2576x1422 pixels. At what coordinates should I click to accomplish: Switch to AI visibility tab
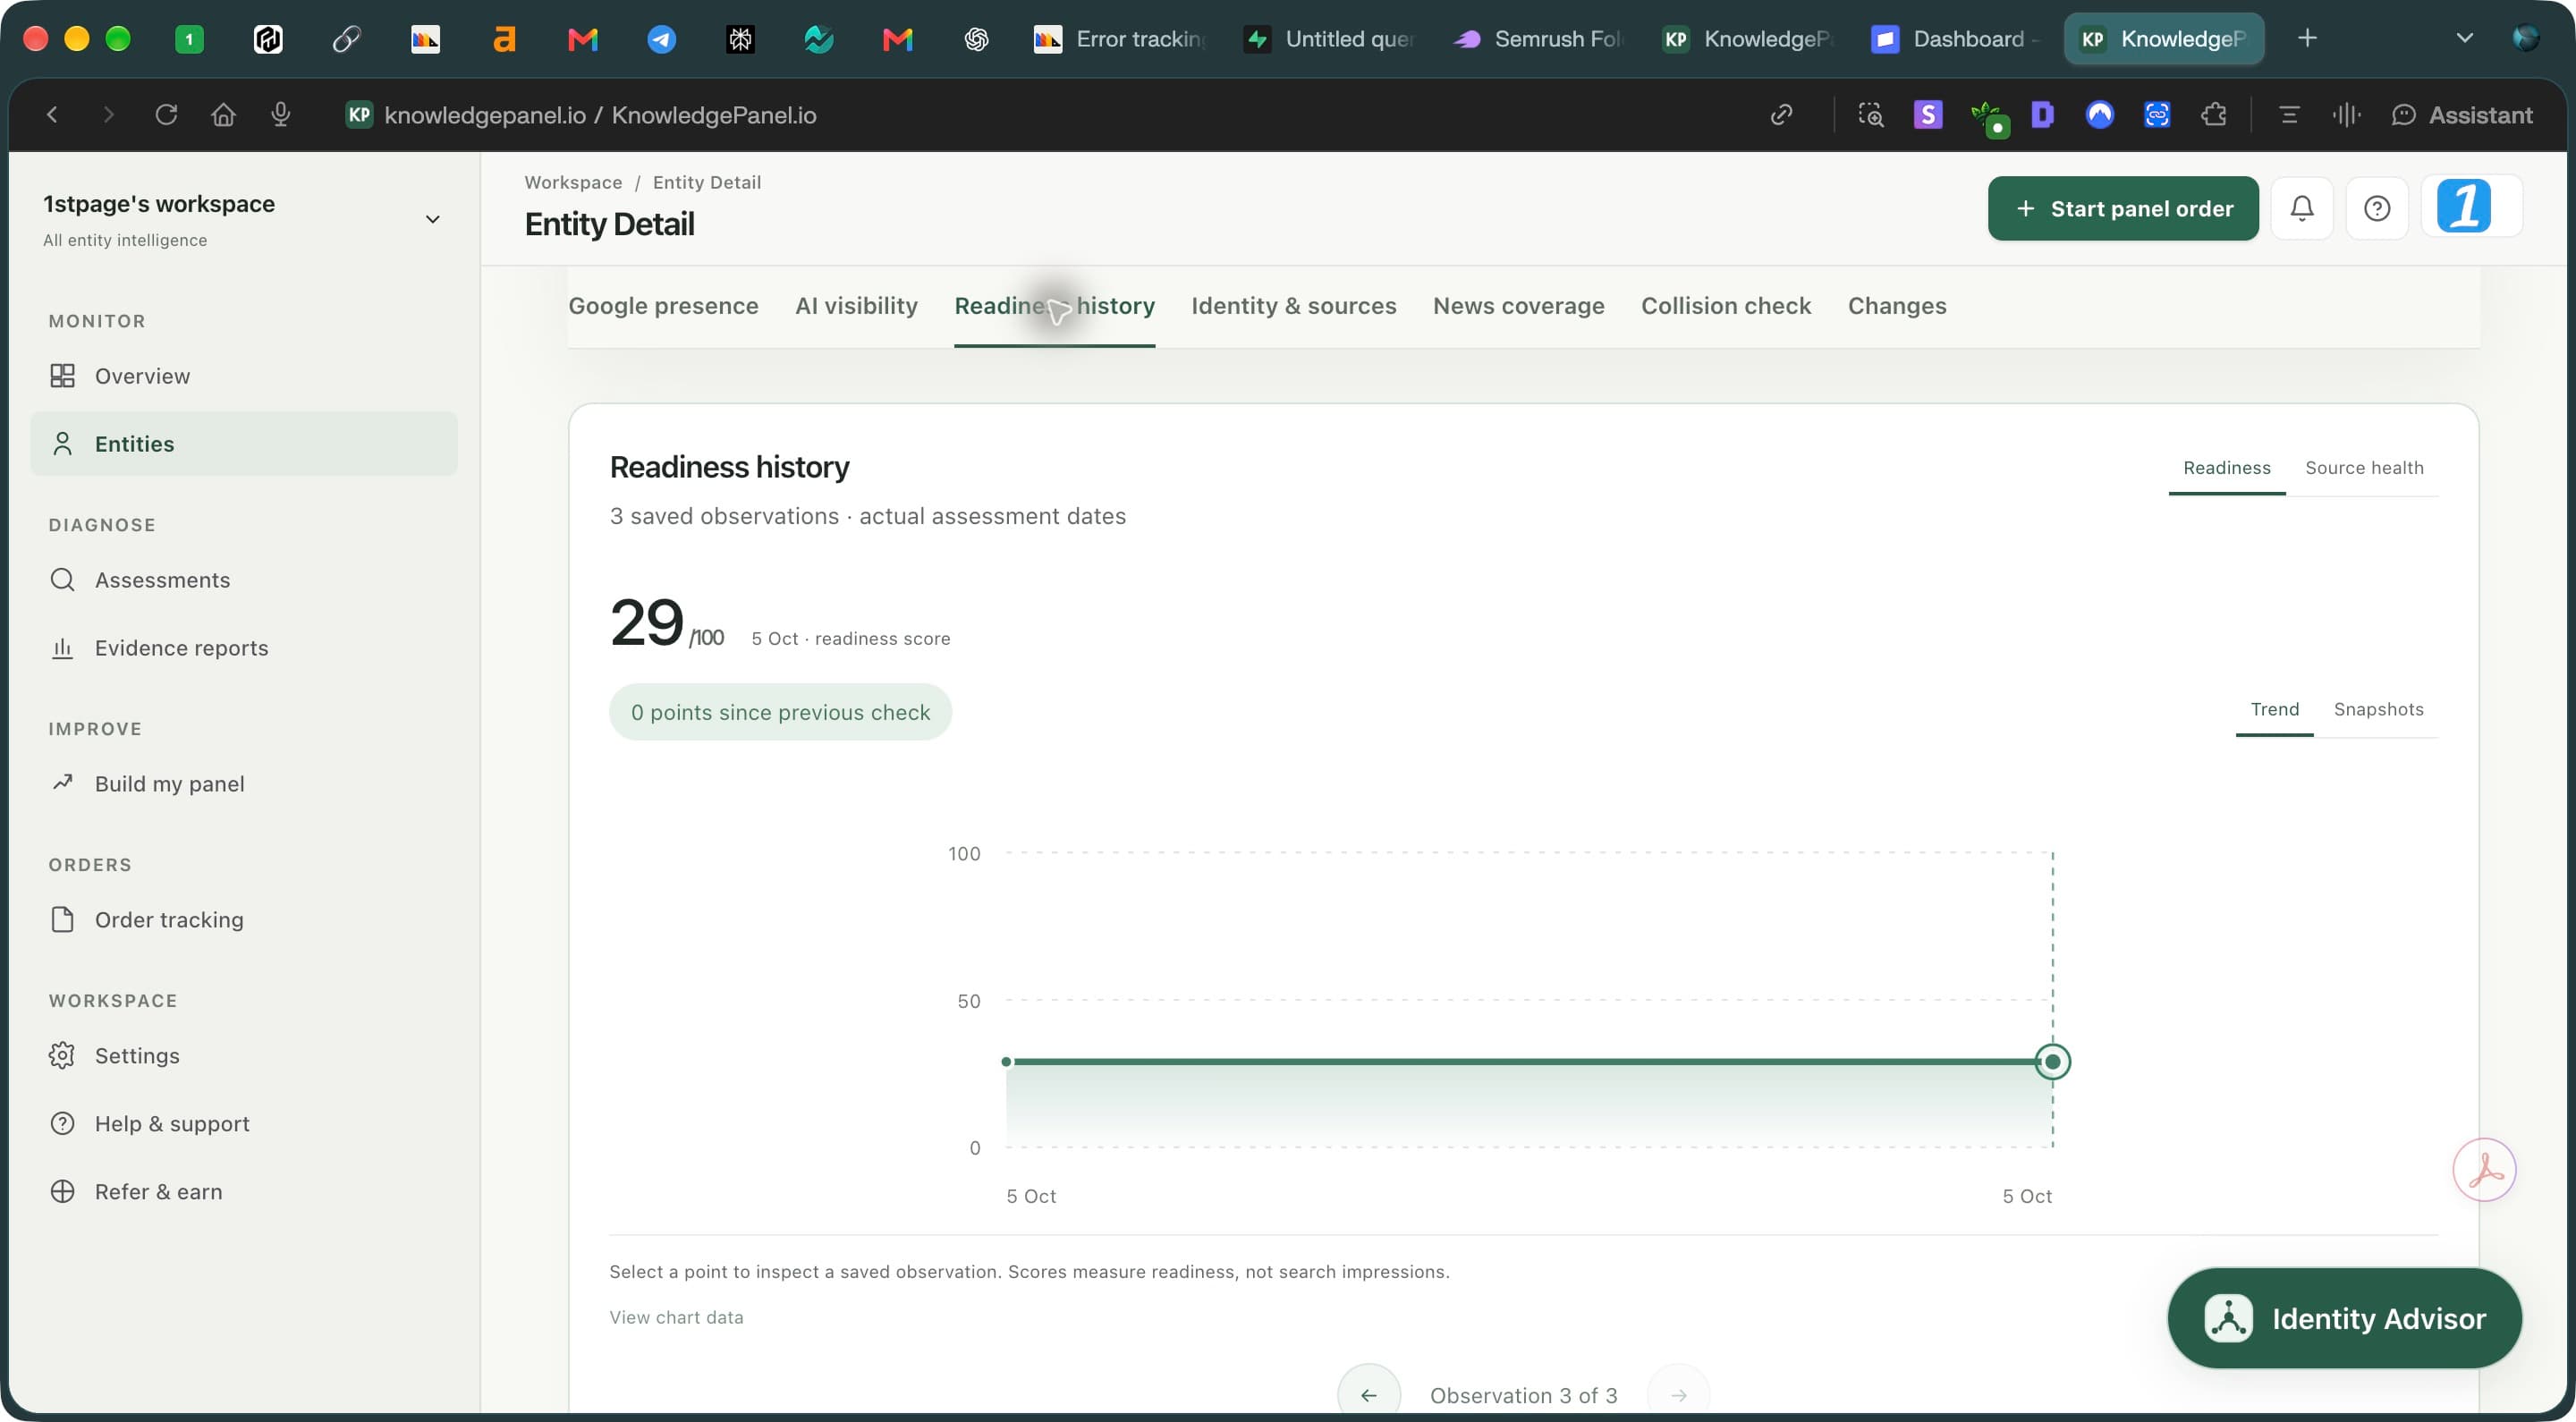coord(856,306)
